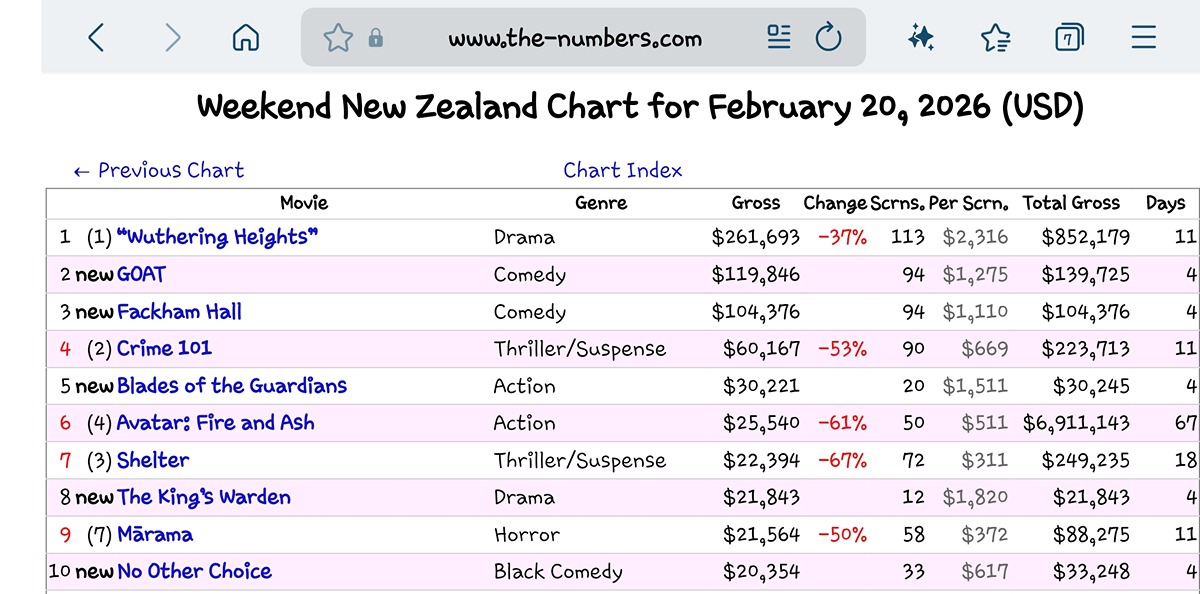Open the Chart Index link

point(622,170)
